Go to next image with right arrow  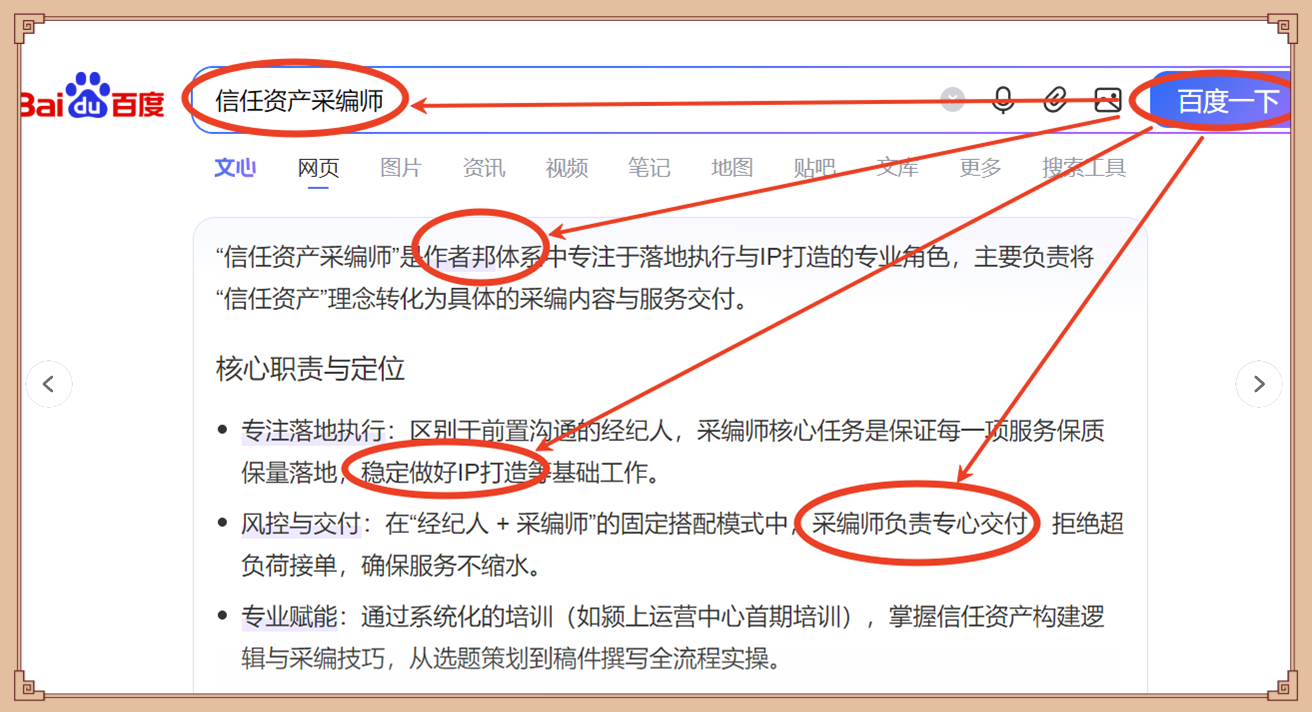(1259, 384)
